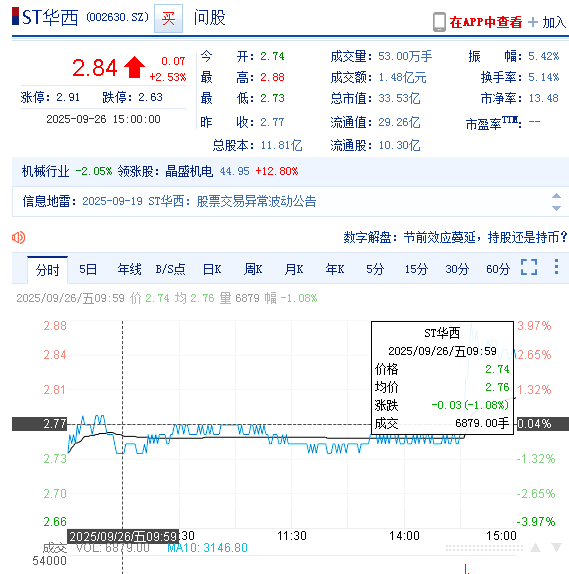Step info ticker up arrow
Viewport: 569px width, 574px height.
tap(556, 195)
